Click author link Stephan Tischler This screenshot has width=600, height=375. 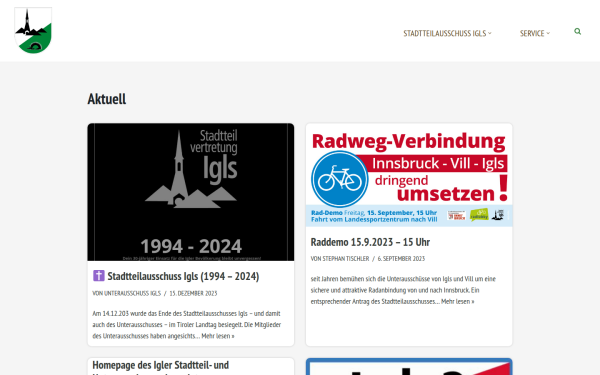click(x=346, y=259)
